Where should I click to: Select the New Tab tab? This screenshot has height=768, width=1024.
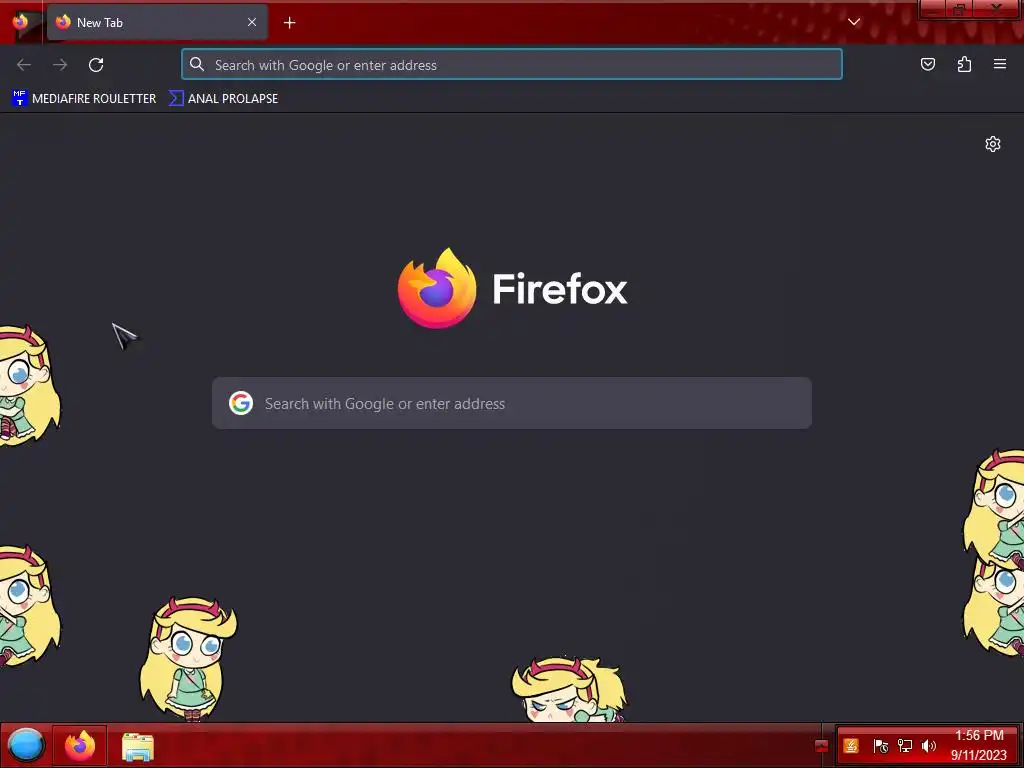pos(157,22)
